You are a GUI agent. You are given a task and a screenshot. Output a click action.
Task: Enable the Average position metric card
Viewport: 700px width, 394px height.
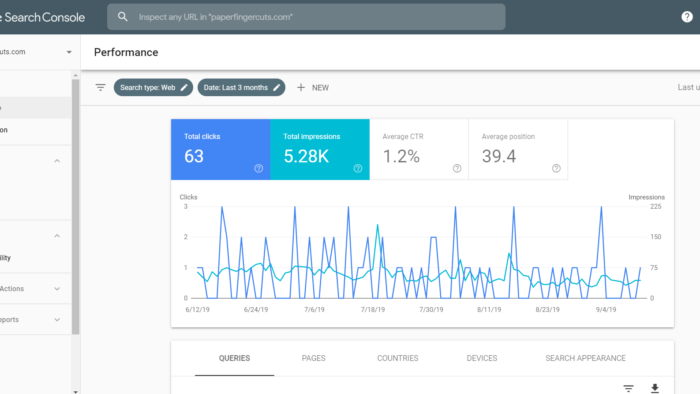(518, 149)
